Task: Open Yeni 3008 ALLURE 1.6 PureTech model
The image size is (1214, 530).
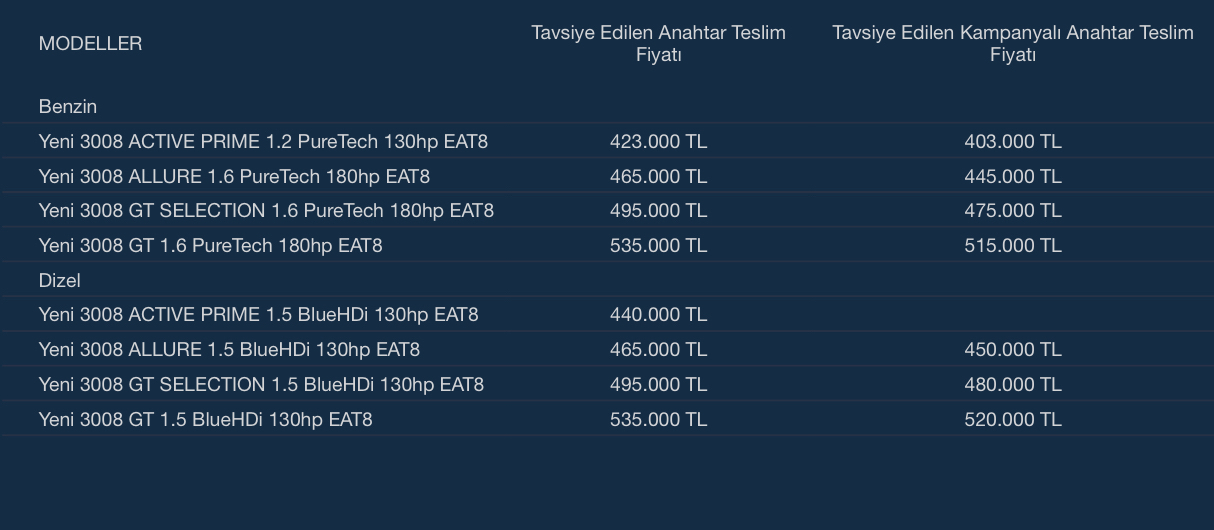Action: (234, 176)
